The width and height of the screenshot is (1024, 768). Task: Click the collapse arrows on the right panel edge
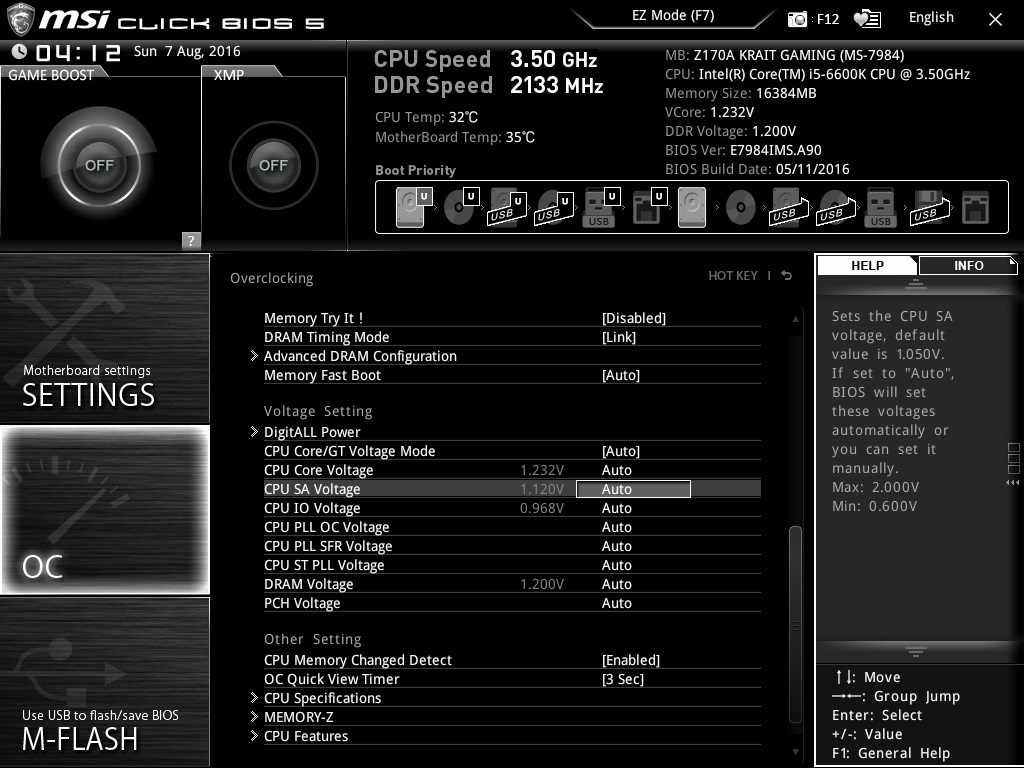click(x=1013, y=483)
